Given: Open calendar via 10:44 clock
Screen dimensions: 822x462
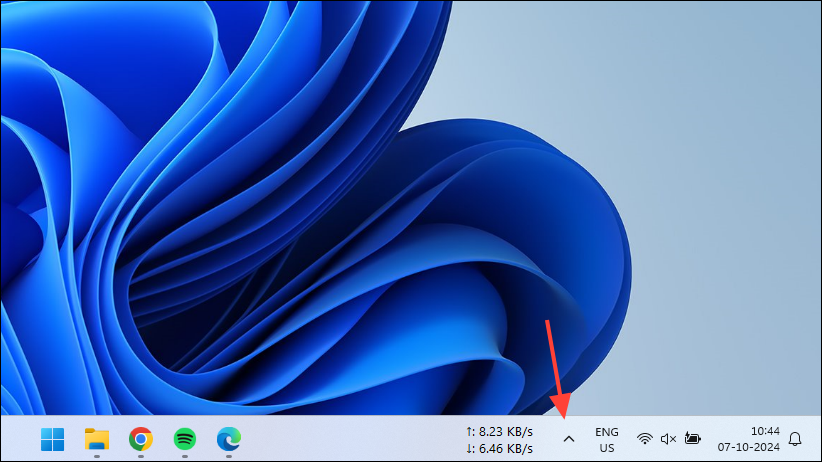Looking at the screenshot, I should pyautogui.click(x=765, y=431).
